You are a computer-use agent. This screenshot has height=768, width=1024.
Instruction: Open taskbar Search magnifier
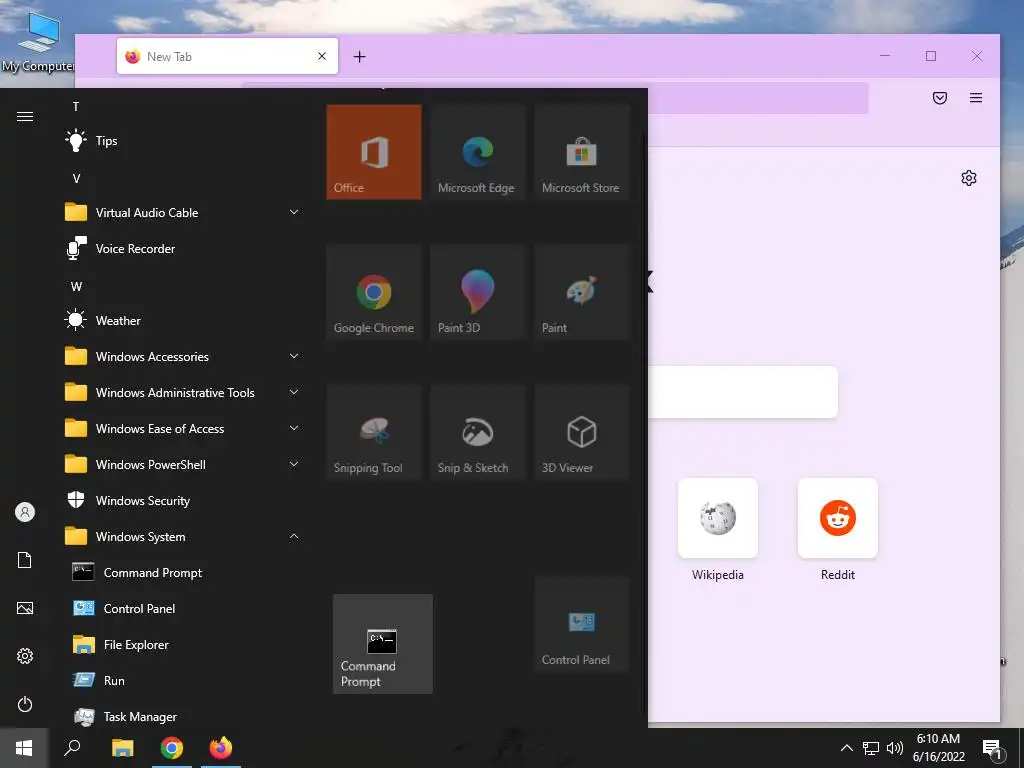(72, 748)
